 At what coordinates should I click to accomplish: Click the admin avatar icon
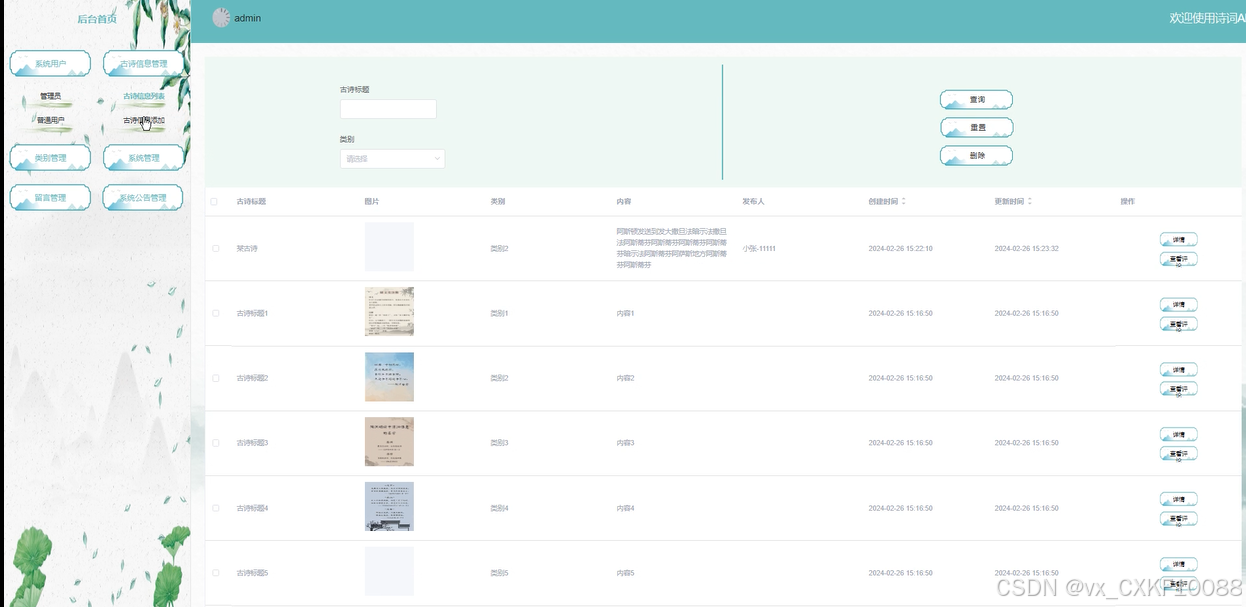221,18
